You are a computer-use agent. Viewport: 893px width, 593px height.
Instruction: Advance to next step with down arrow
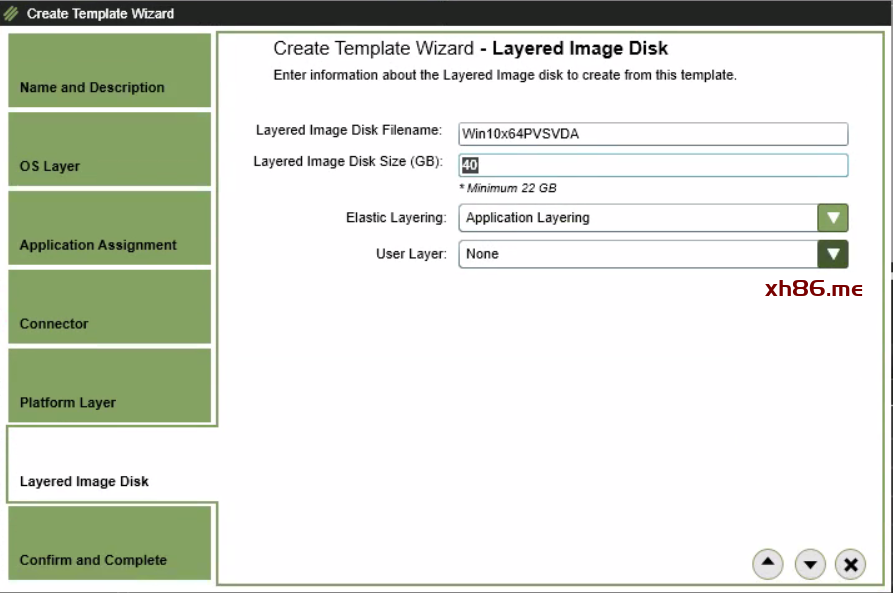(x=810, y=565)
